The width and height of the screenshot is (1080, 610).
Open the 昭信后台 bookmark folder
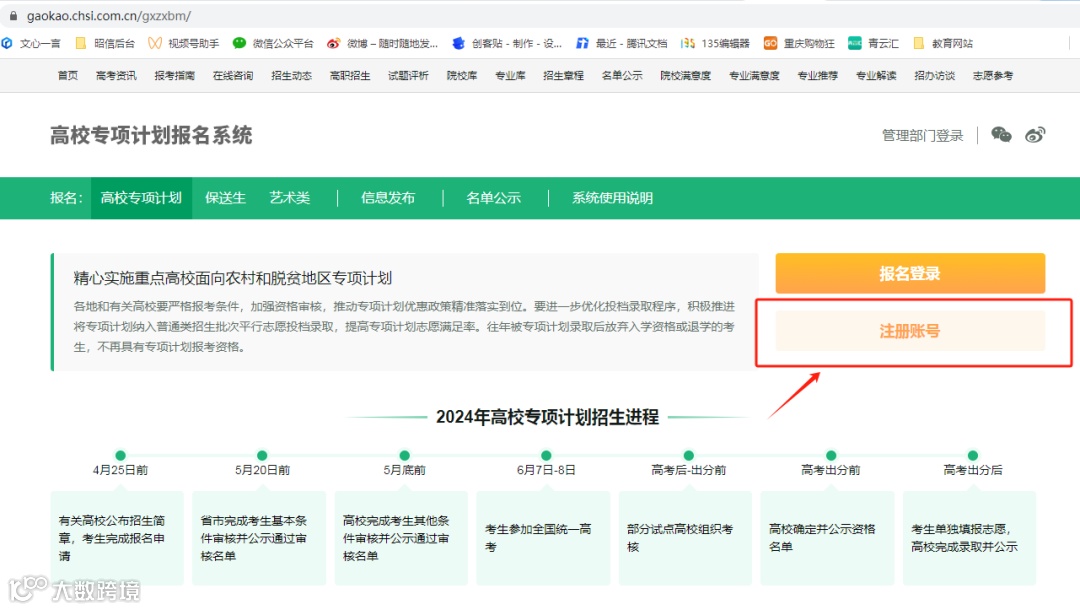click(105, 43)
